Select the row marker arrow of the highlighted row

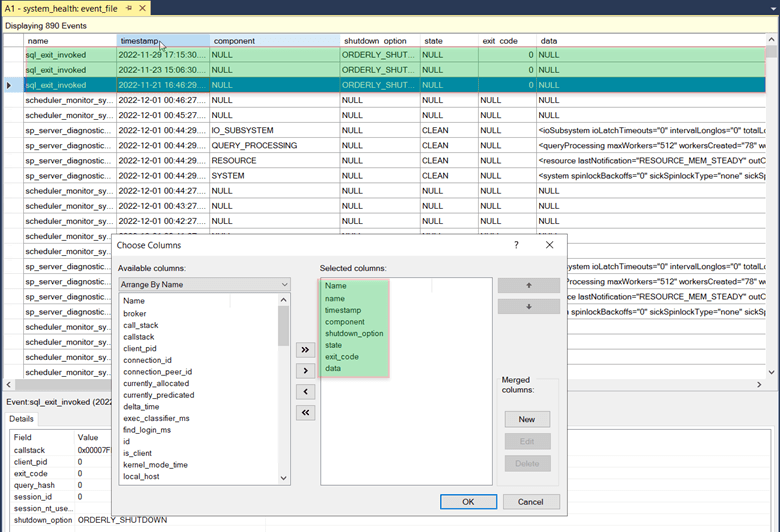click(x=9, y=85)
